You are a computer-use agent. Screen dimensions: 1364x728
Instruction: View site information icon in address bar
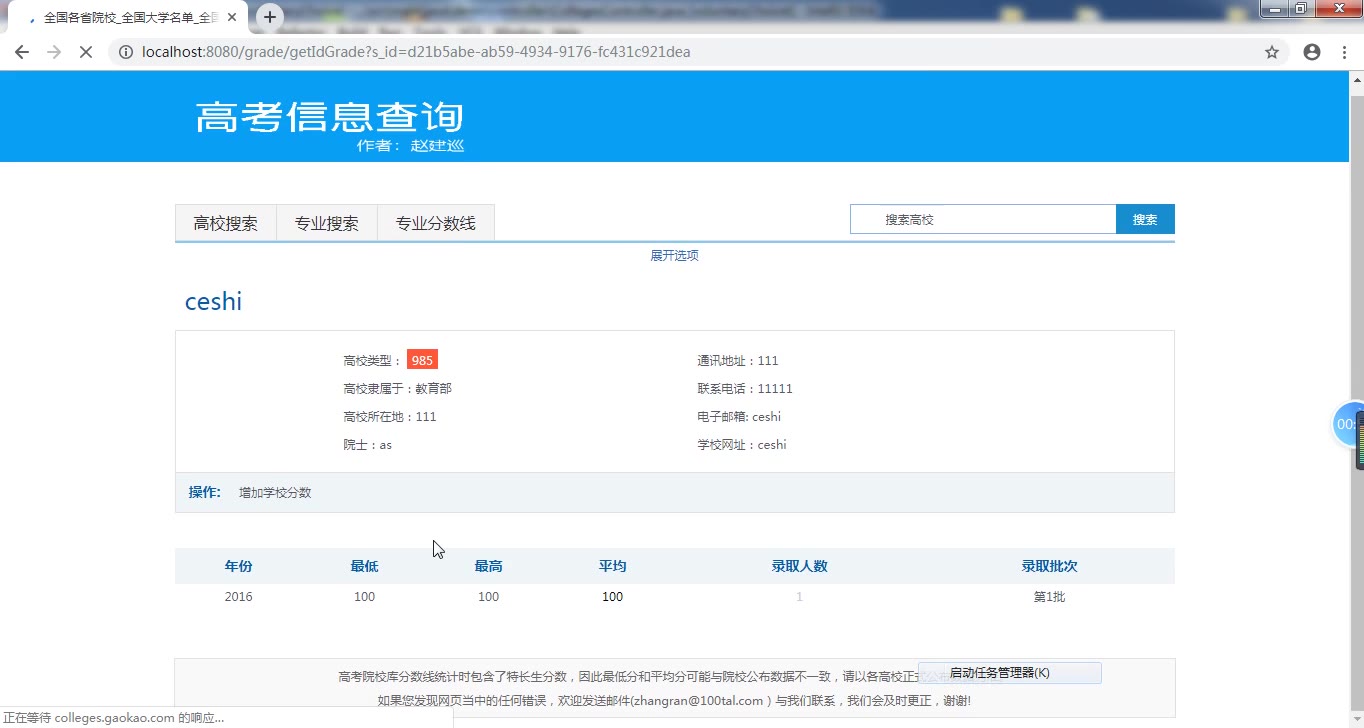point(126,52)
